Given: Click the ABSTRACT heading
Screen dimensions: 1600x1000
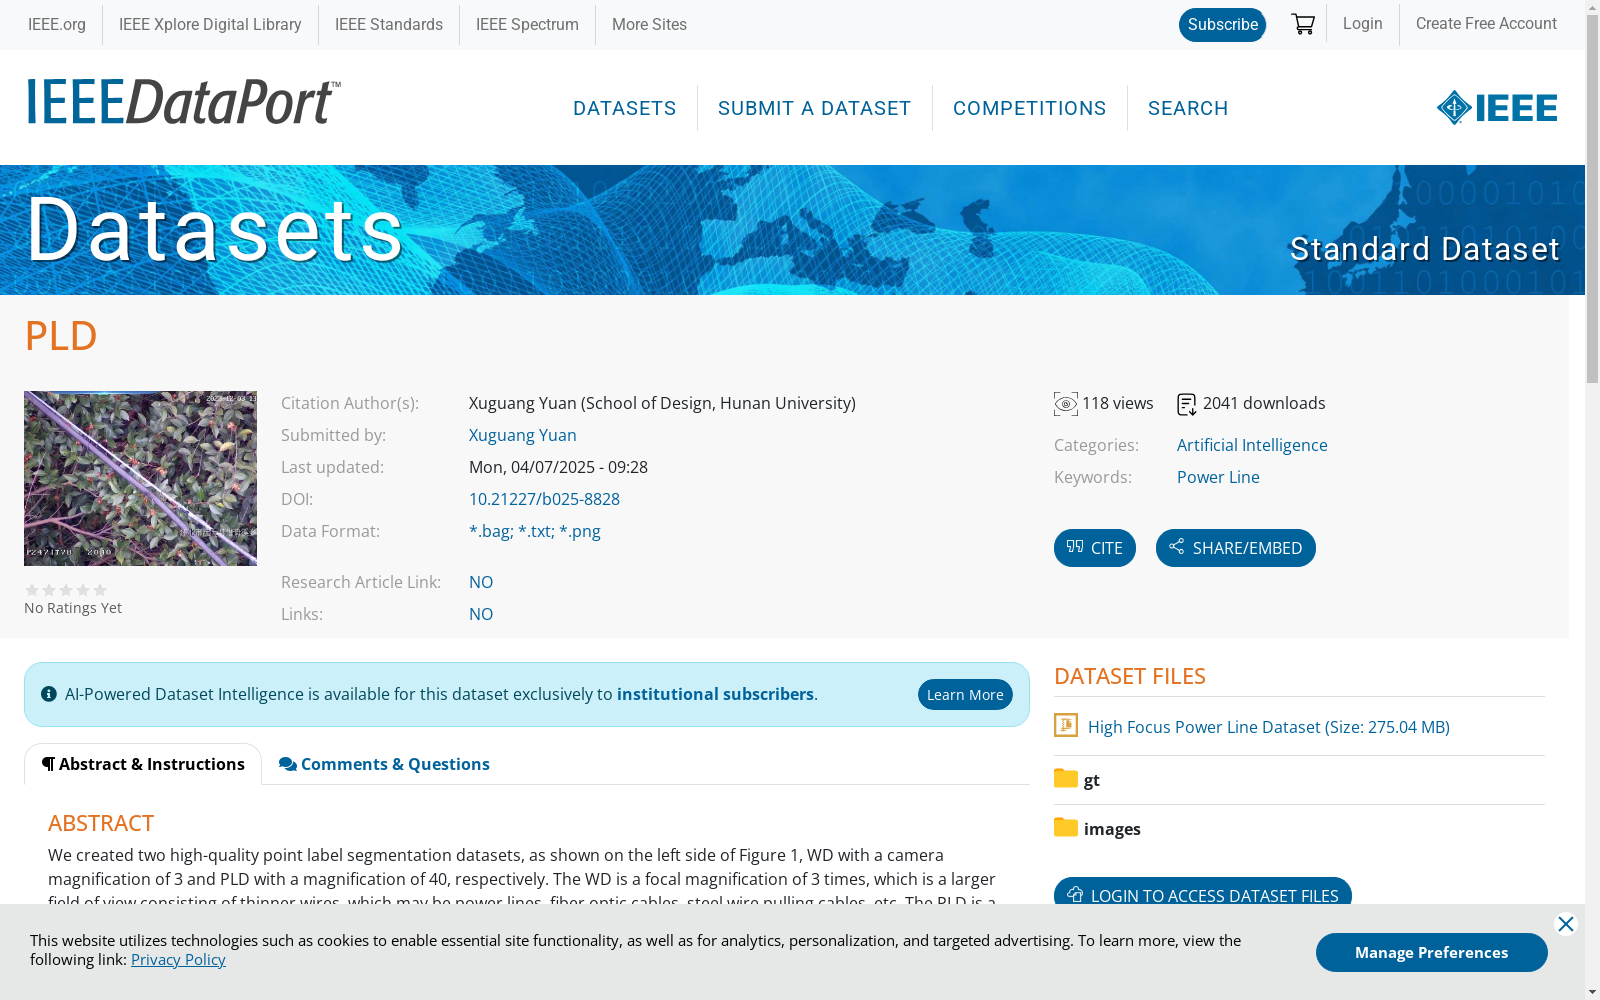Looking at the screenshot, I should tap(101, 823).
